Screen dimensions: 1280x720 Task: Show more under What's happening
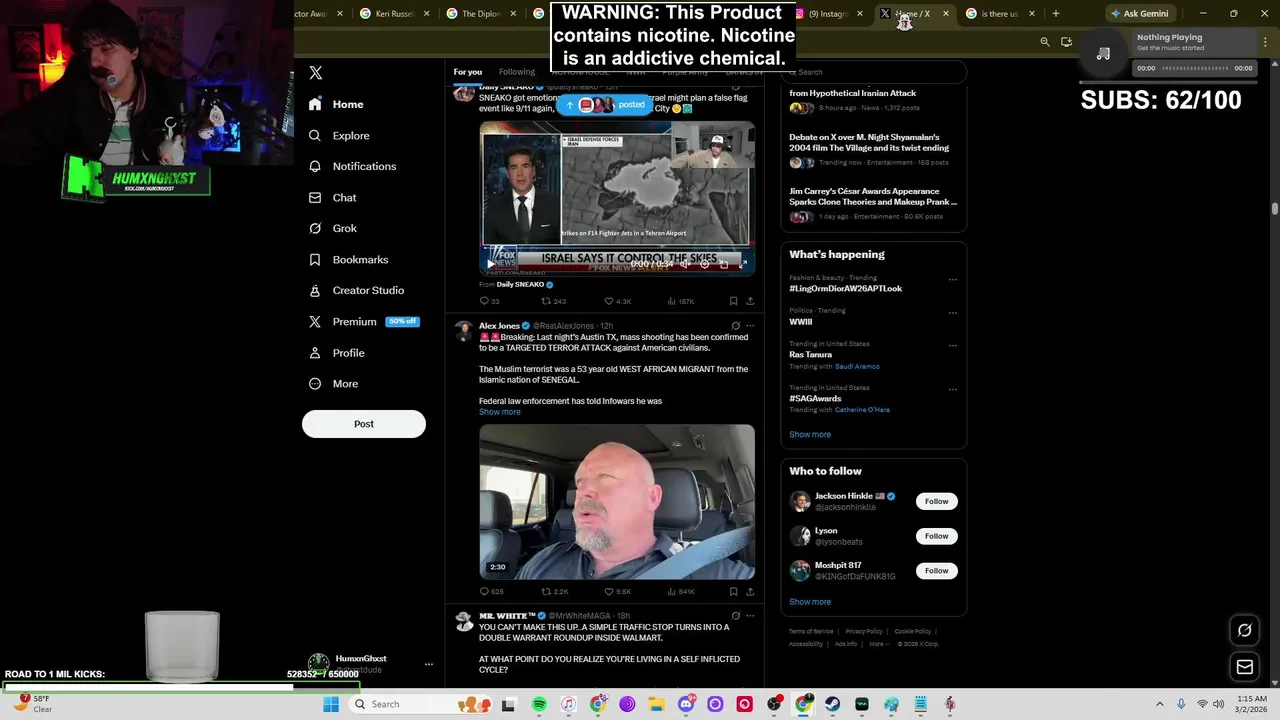[x=810, y=435]
